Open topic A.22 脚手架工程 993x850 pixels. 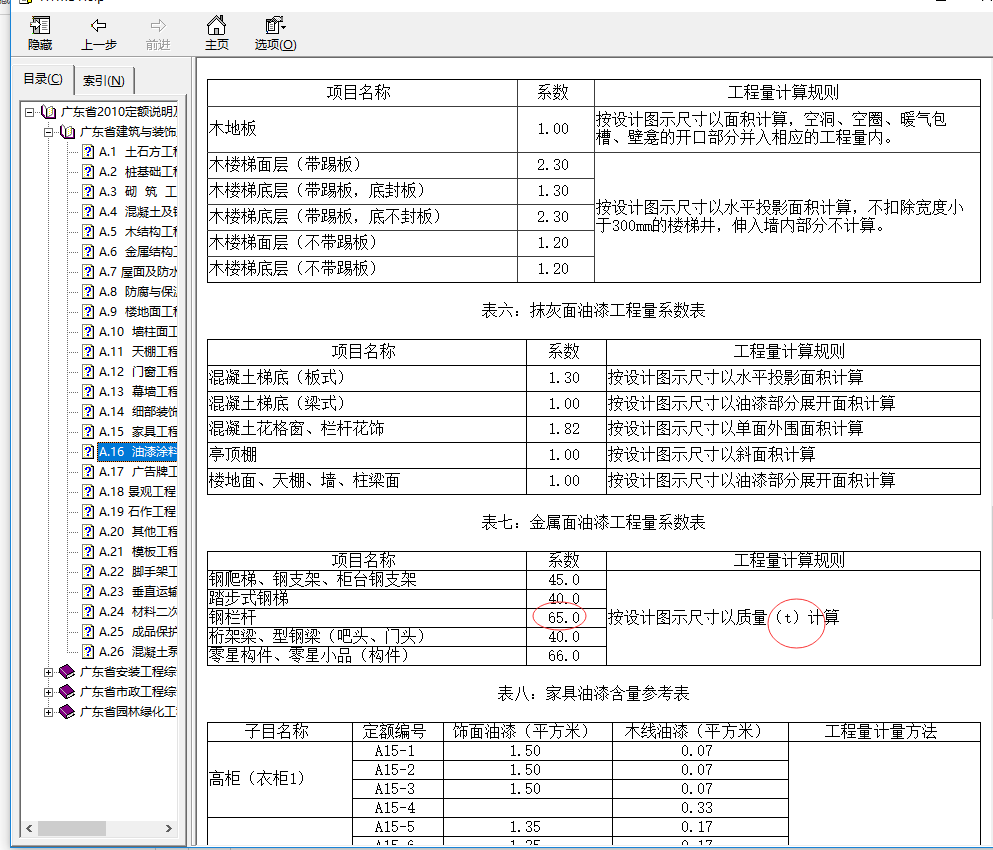tap(138, 572)
